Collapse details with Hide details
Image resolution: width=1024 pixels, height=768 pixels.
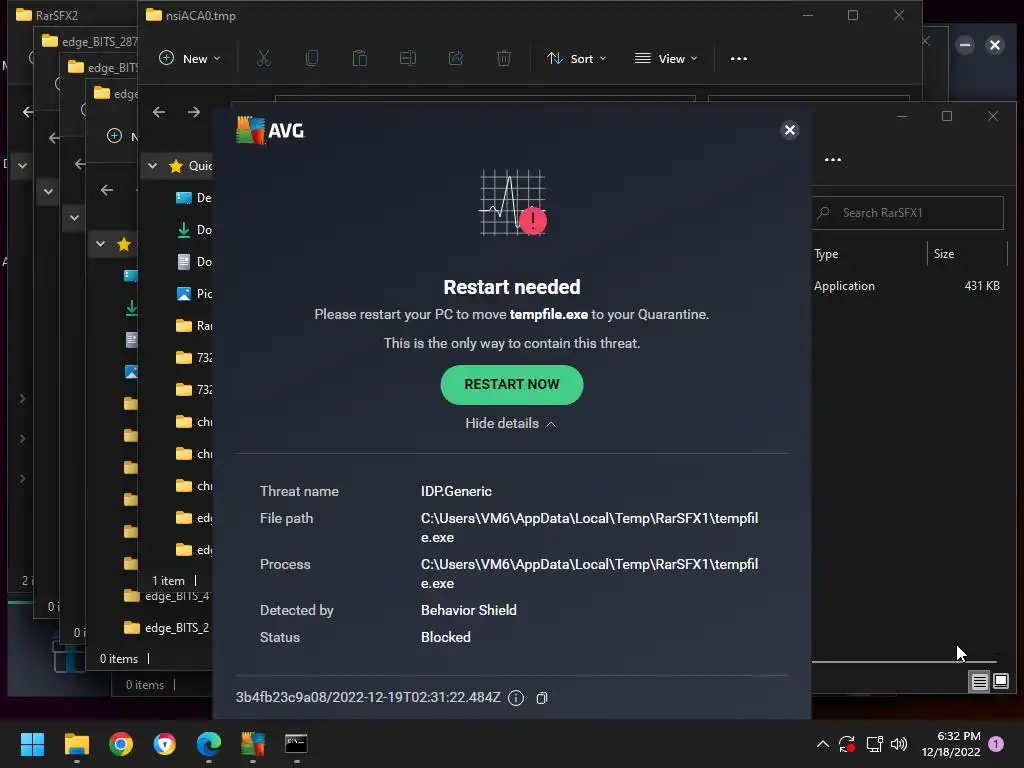(511, 423)
